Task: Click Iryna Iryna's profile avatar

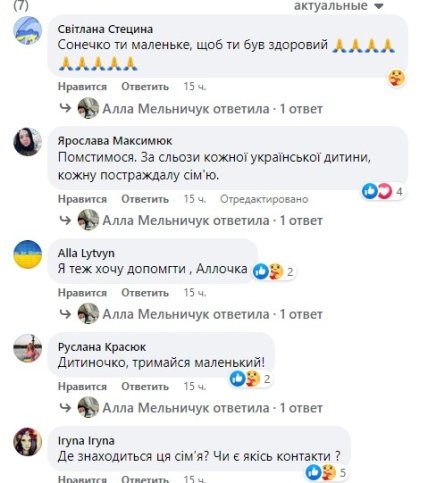Action: (28, 441)
